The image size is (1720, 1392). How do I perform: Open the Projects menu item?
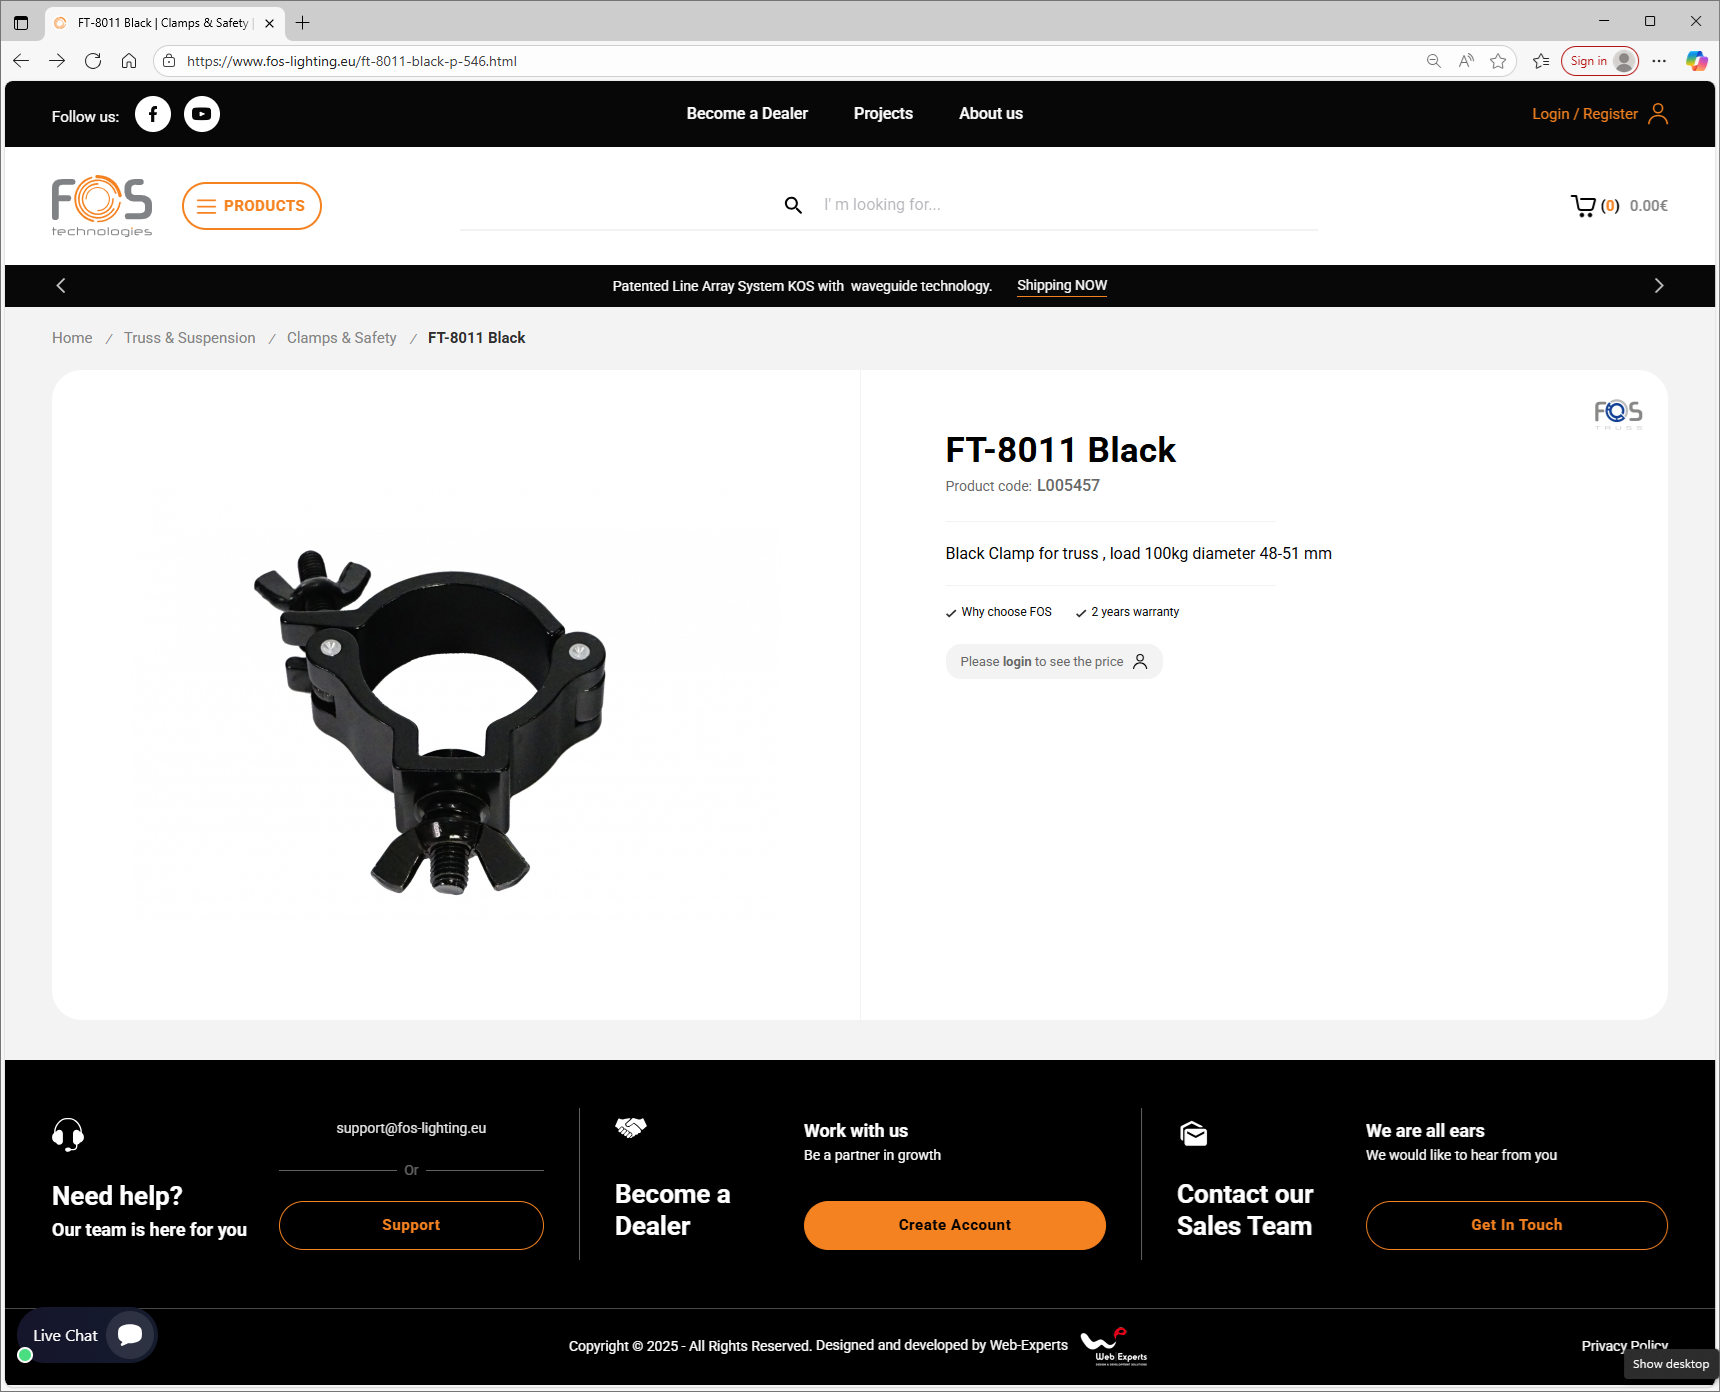[x=883, y=114]
